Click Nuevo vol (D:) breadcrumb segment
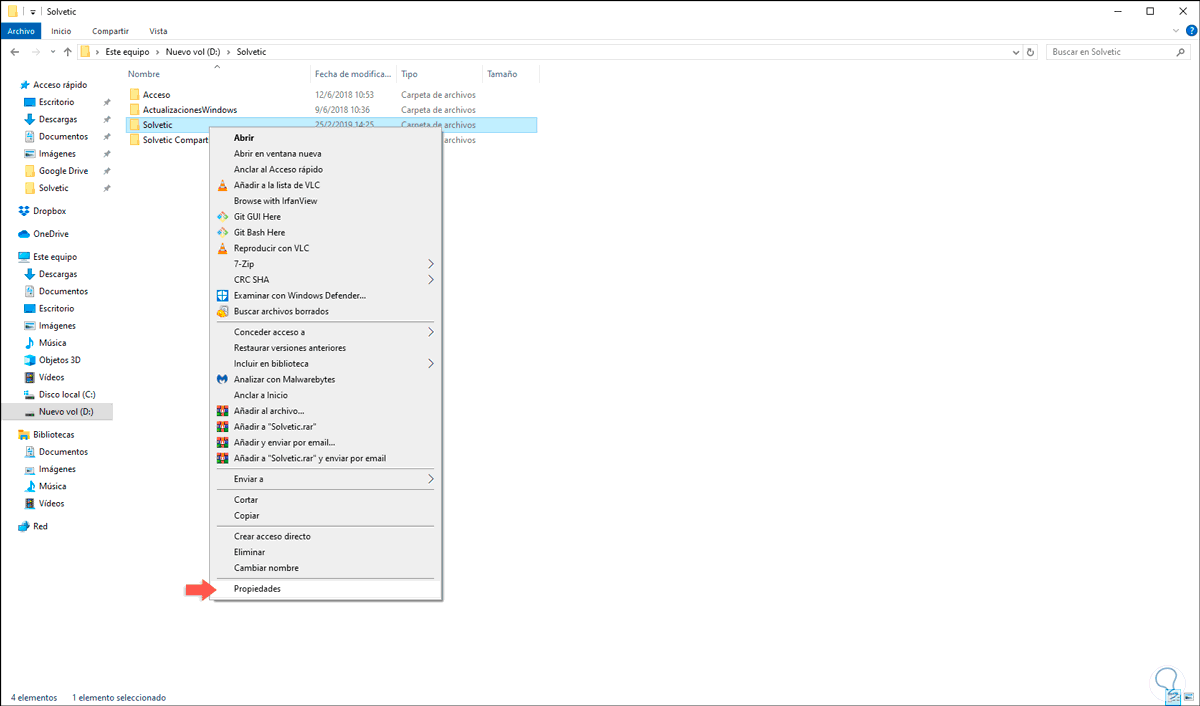This screenshot has height=706, width=1200. [x=192, y=51]
